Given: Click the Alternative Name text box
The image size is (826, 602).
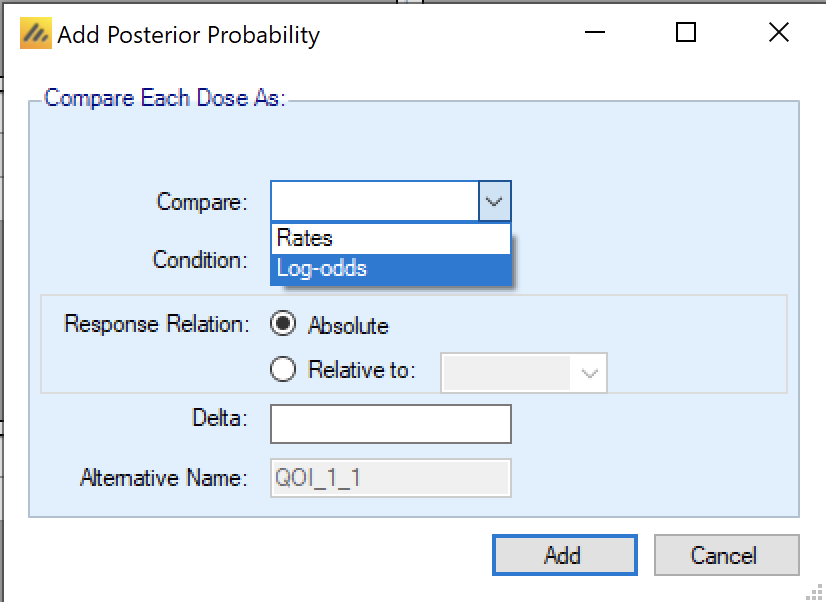Looking at the screenshot, I should [x=390, y=478].
